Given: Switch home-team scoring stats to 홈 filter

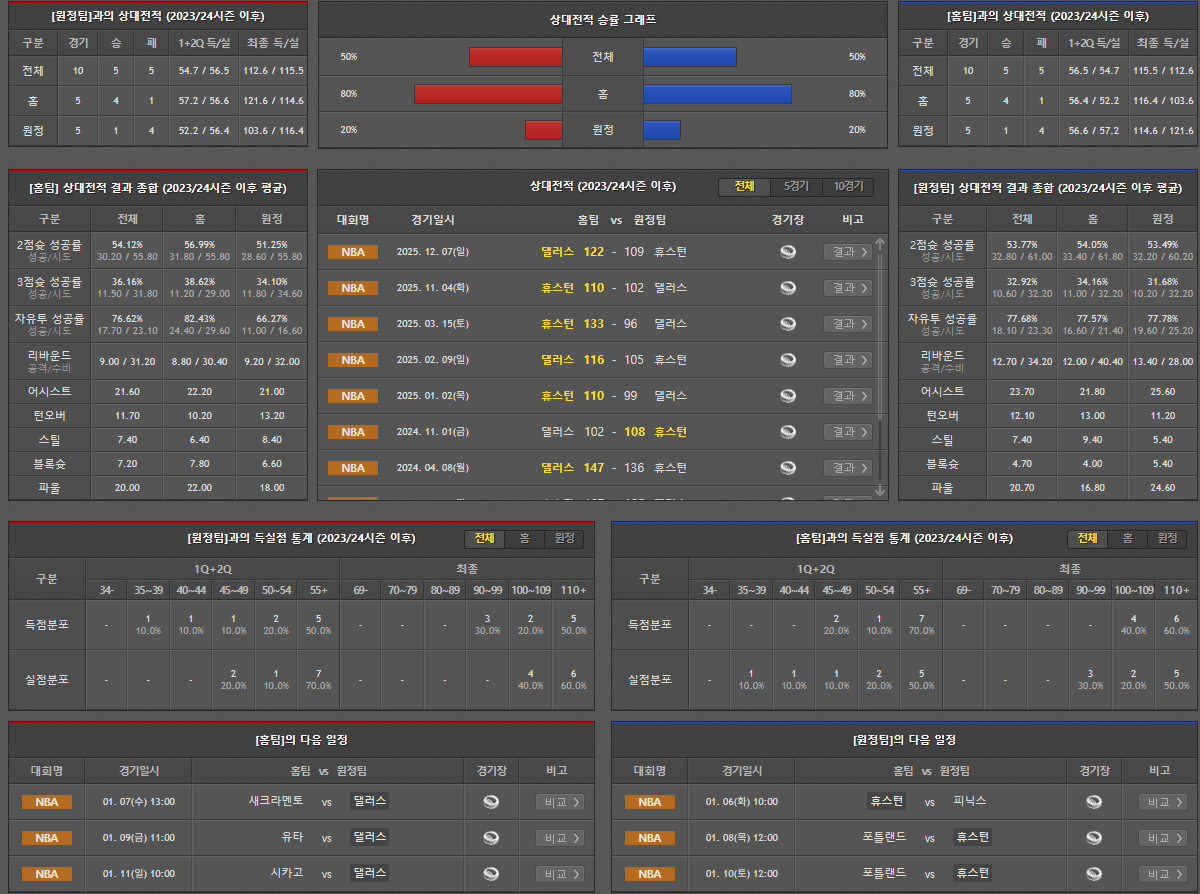Looking at the screenshot, I should tap(1127, 539).
